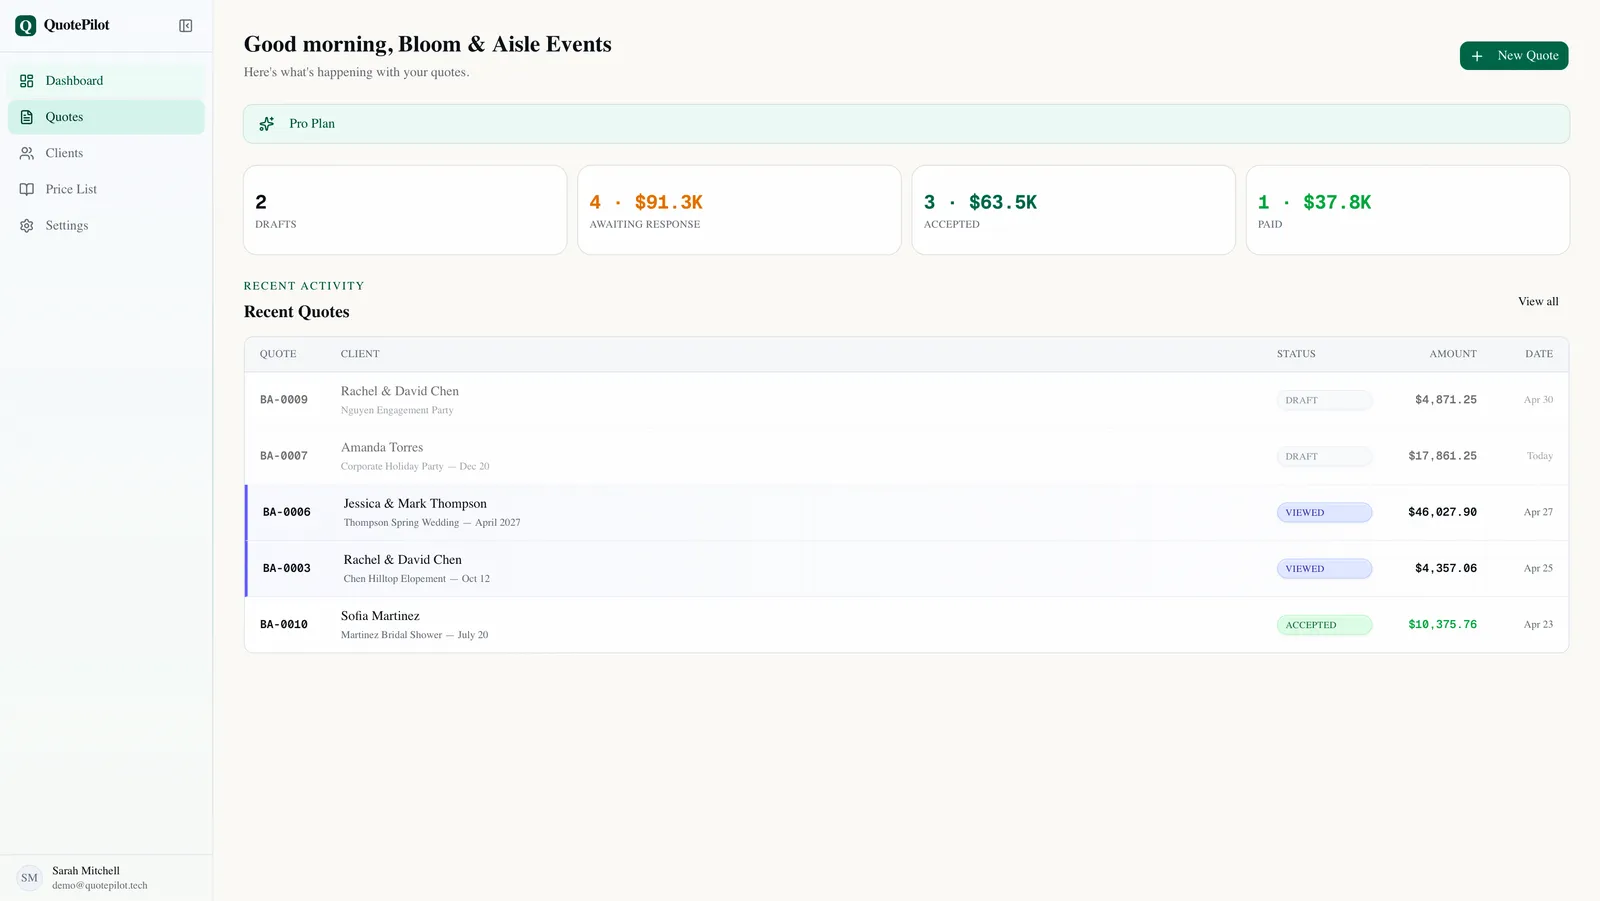Click Rachel & David Chen in BA-0003 row
This screenshot has height=901, width=1600.
(403, 560)
